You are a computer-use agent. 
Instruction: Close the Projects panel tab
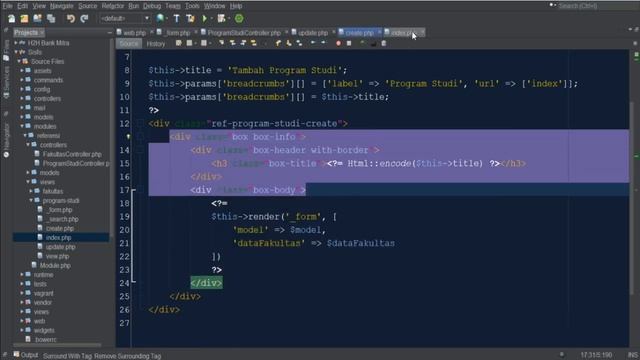(42, 33)
